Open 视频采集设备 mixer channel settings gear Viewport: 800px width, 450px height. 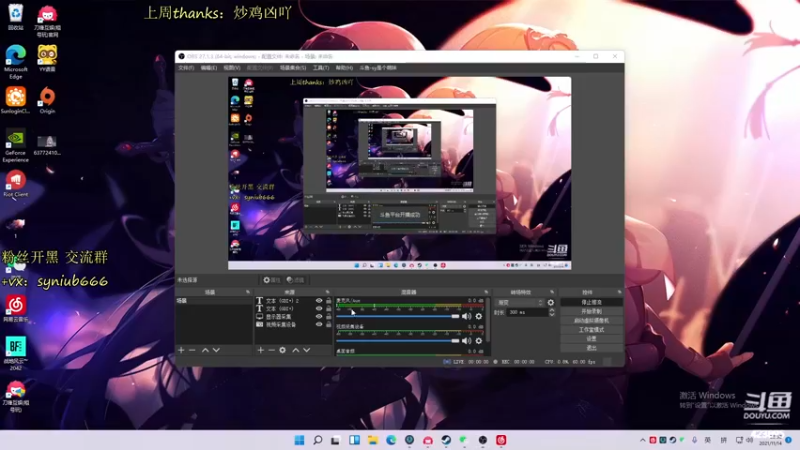[x=479, y=340]
